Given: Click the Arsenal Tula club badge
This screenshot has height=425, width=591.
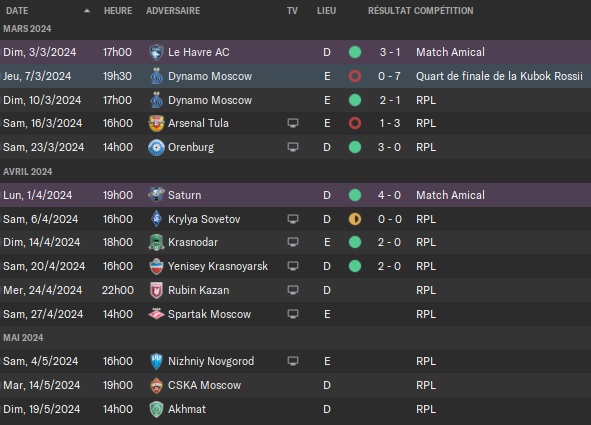Looking at the screenshot, I should (156, 123).
